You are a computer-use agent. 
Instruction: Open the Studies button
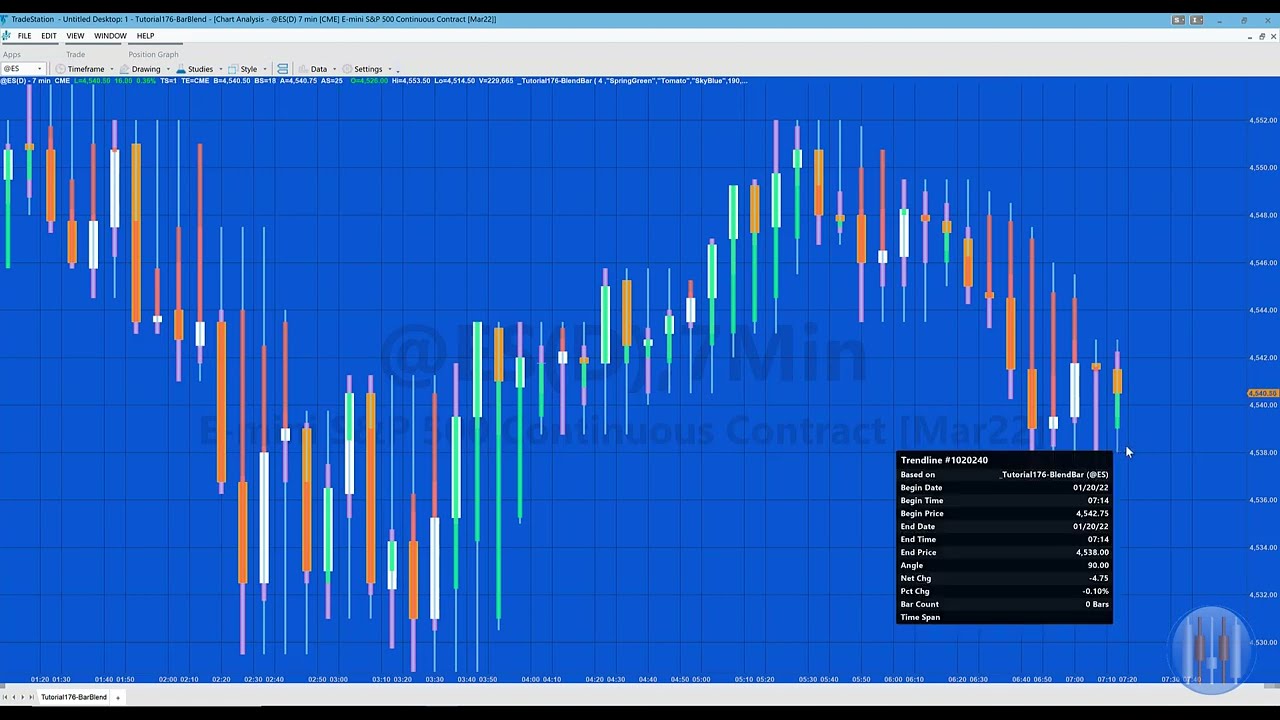click(200, 69)
